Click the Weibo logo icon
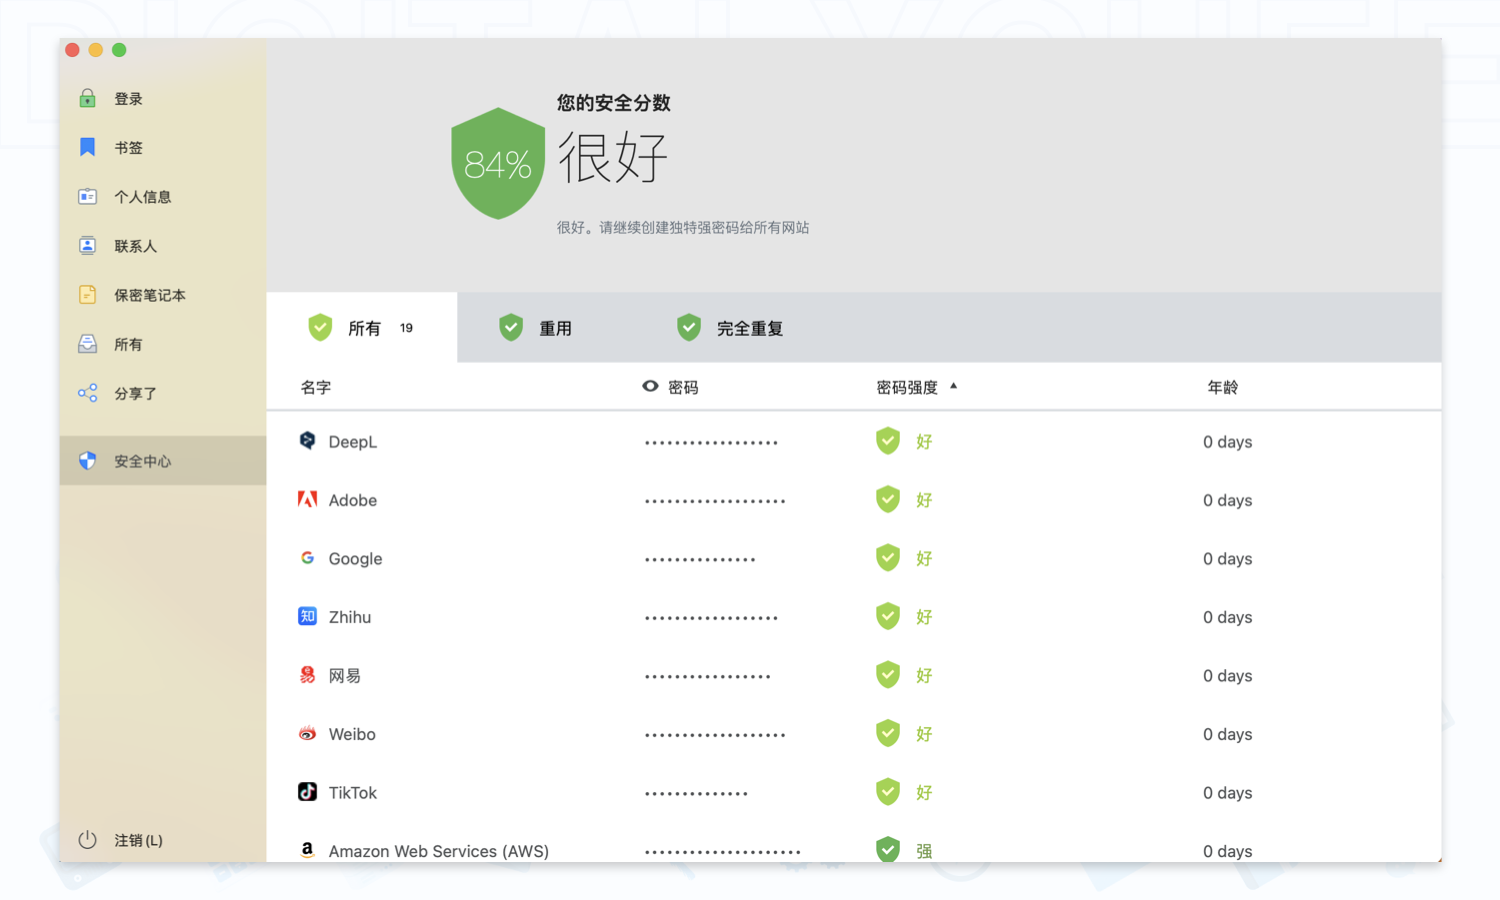1500x900 pixels. coord(307,733)
